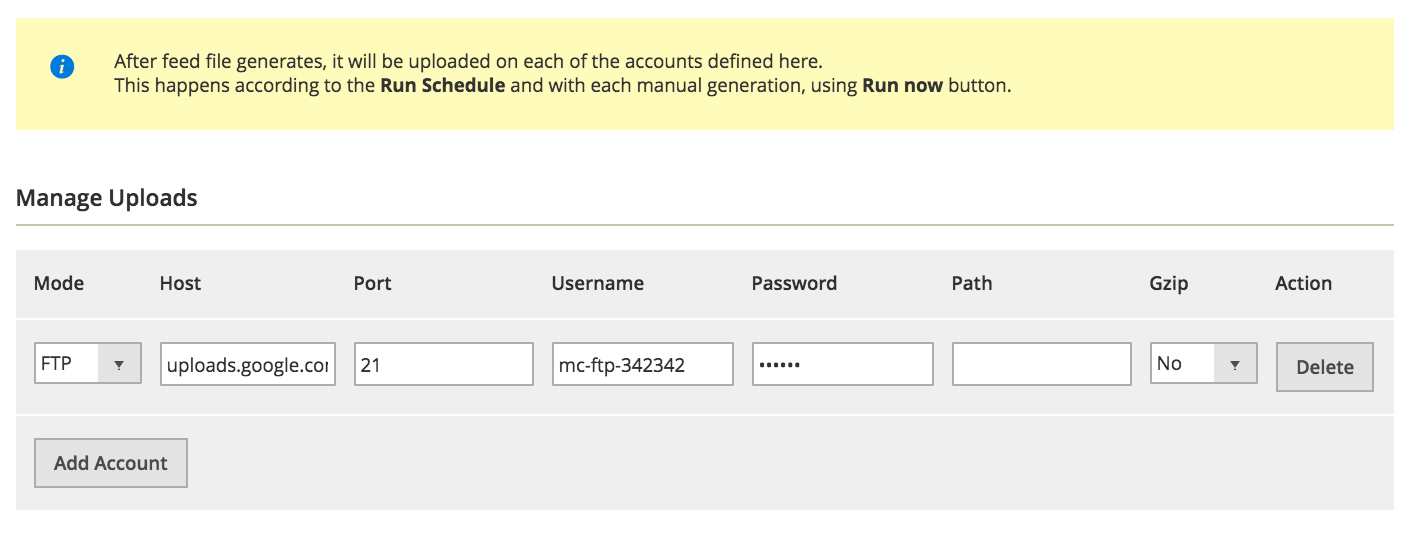
Task: Open the Gzip No dropdown
Action: tap(1203, 364)
